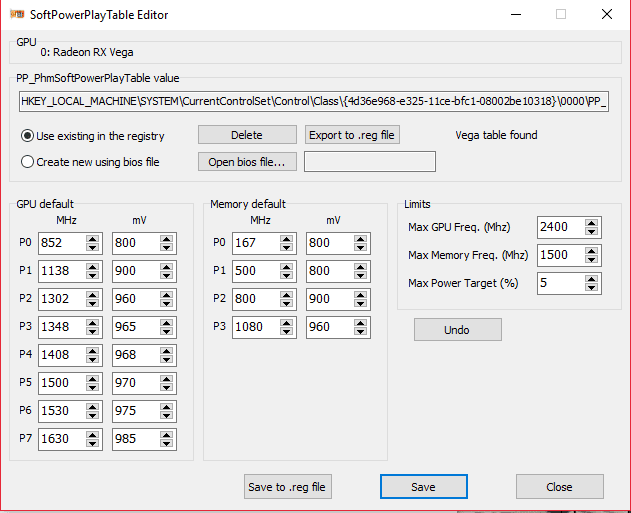Increase GPU P0 MHz with up arrow
The image size is (631, 513).
93,239
